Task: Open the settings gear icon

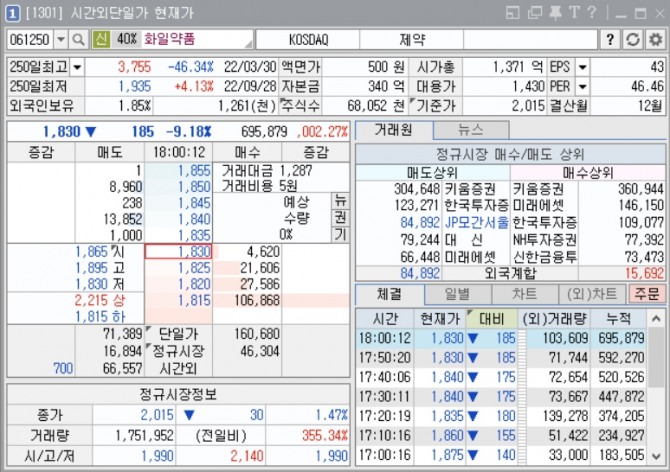Action: point(654,39)
